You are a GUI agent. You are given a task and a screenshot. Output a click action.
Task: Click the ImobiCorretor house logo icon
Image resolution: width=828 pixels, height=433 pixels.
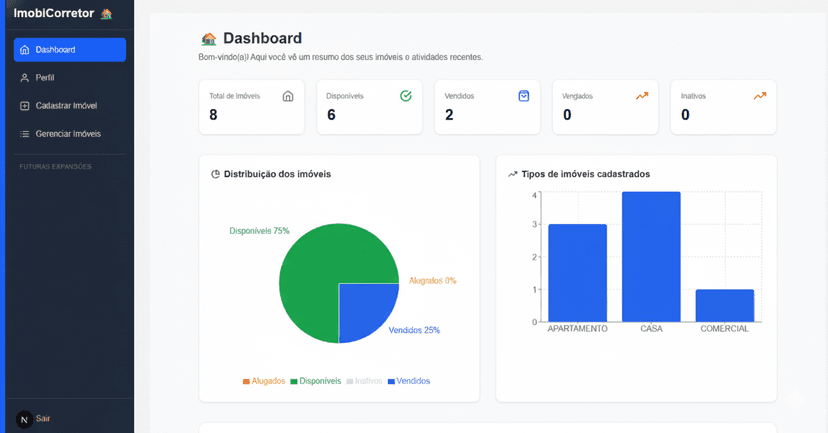click(x=107, y=14)
